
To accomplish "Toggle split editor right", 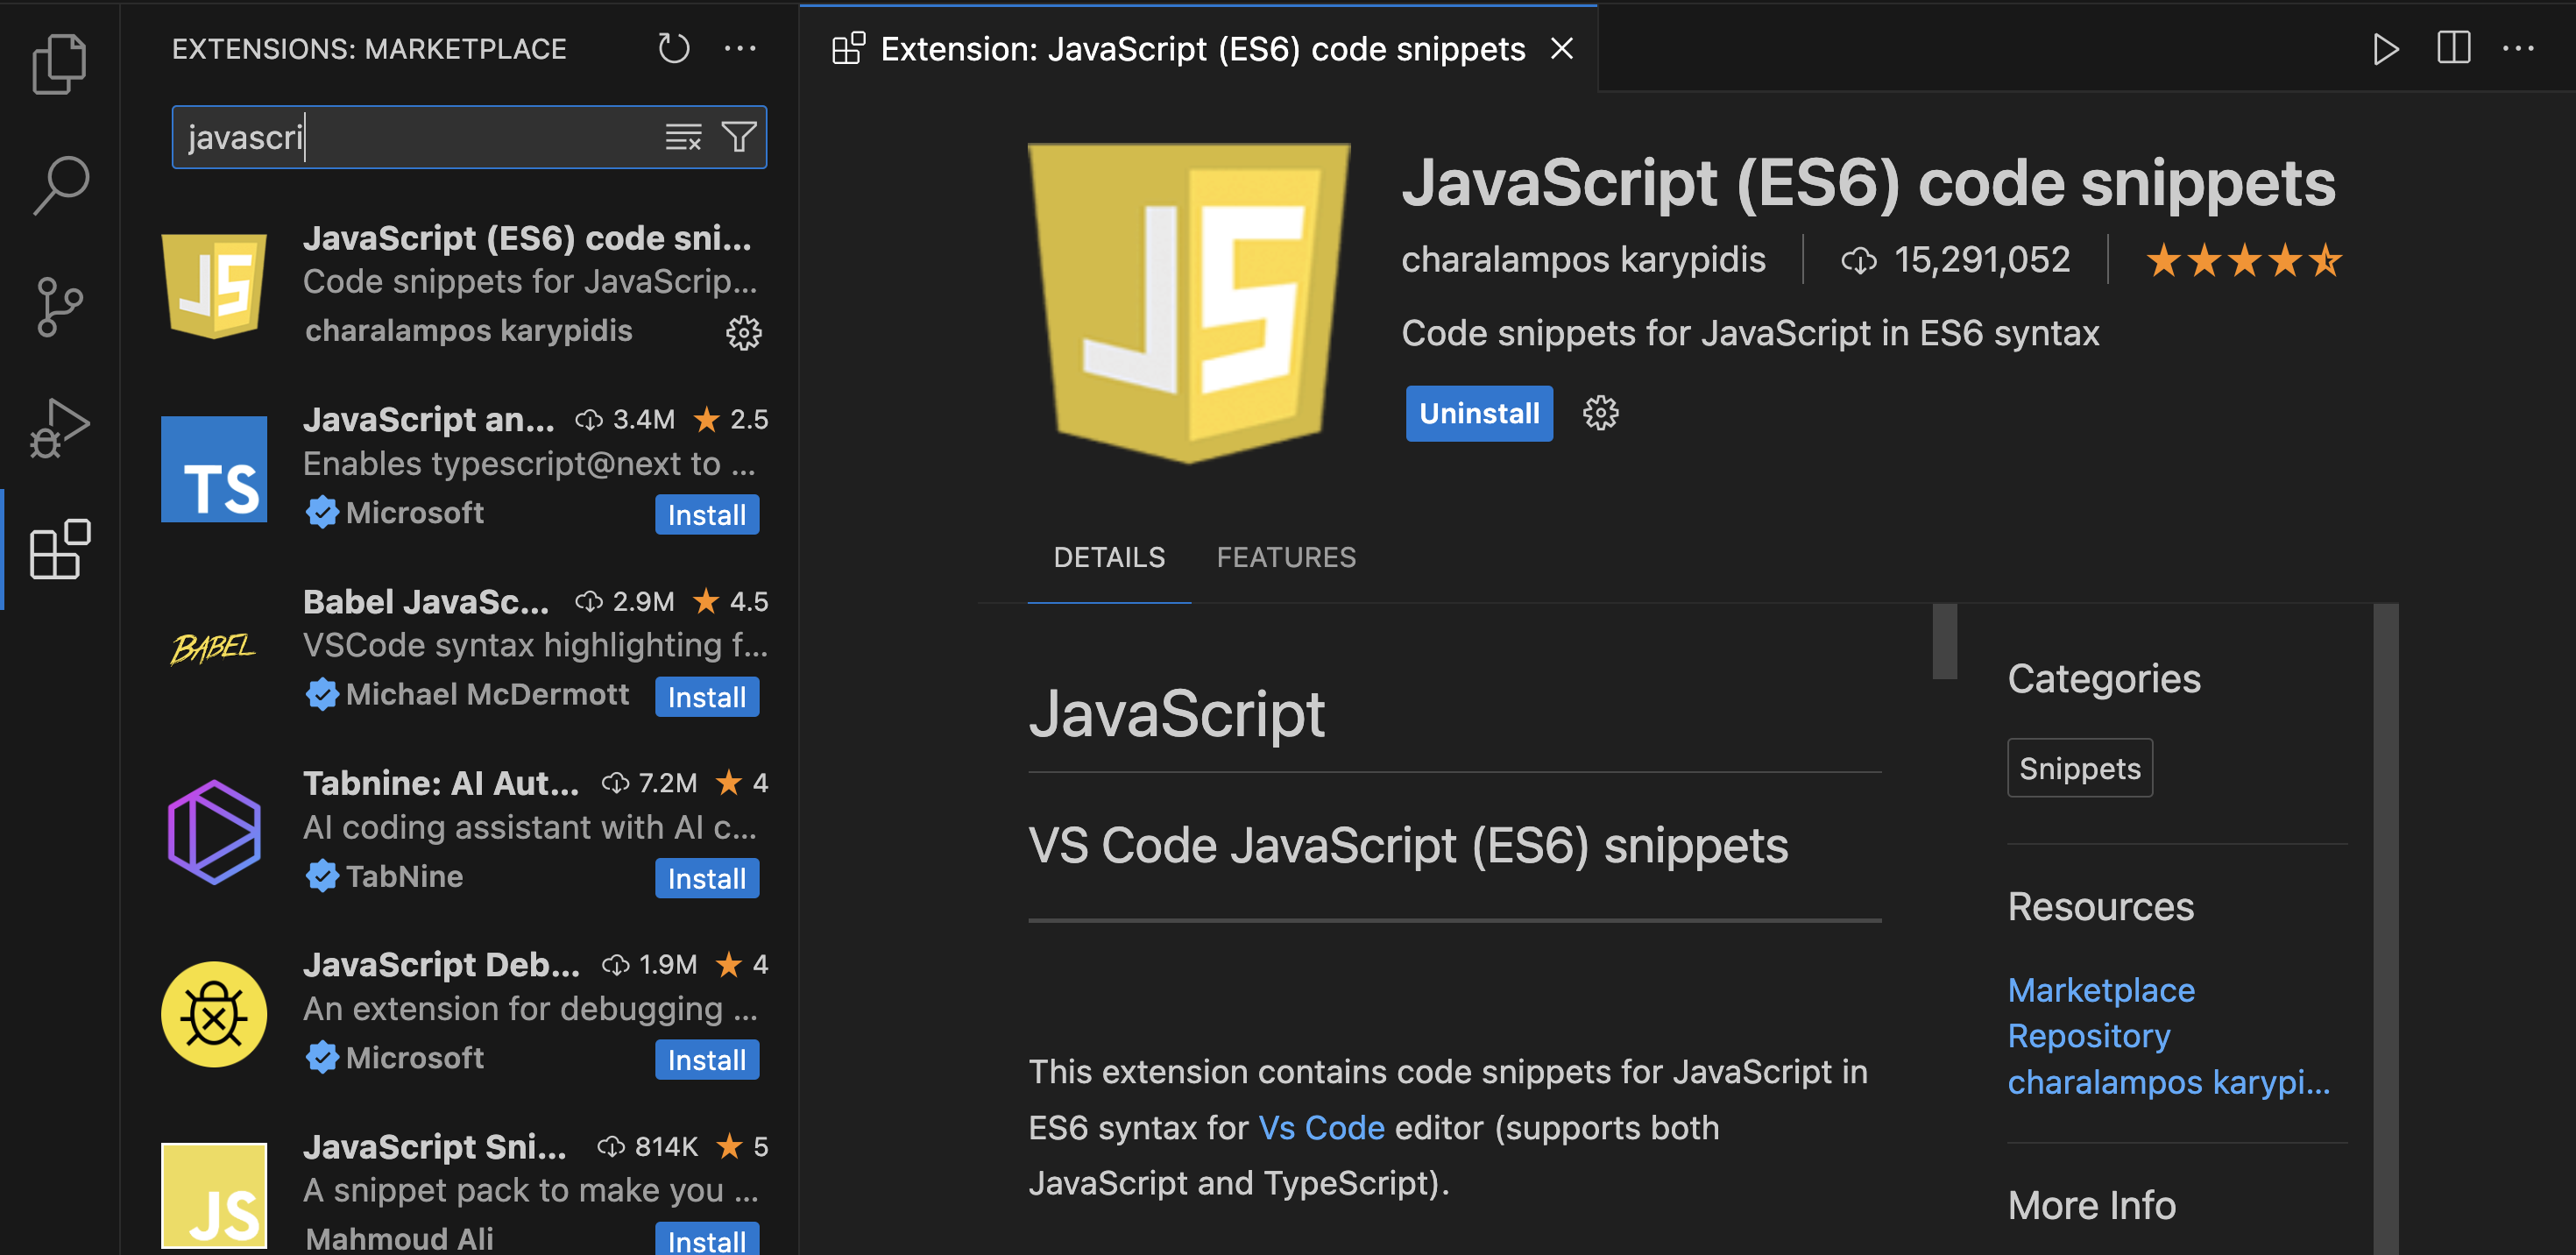I will click(x=2453, y=48).
